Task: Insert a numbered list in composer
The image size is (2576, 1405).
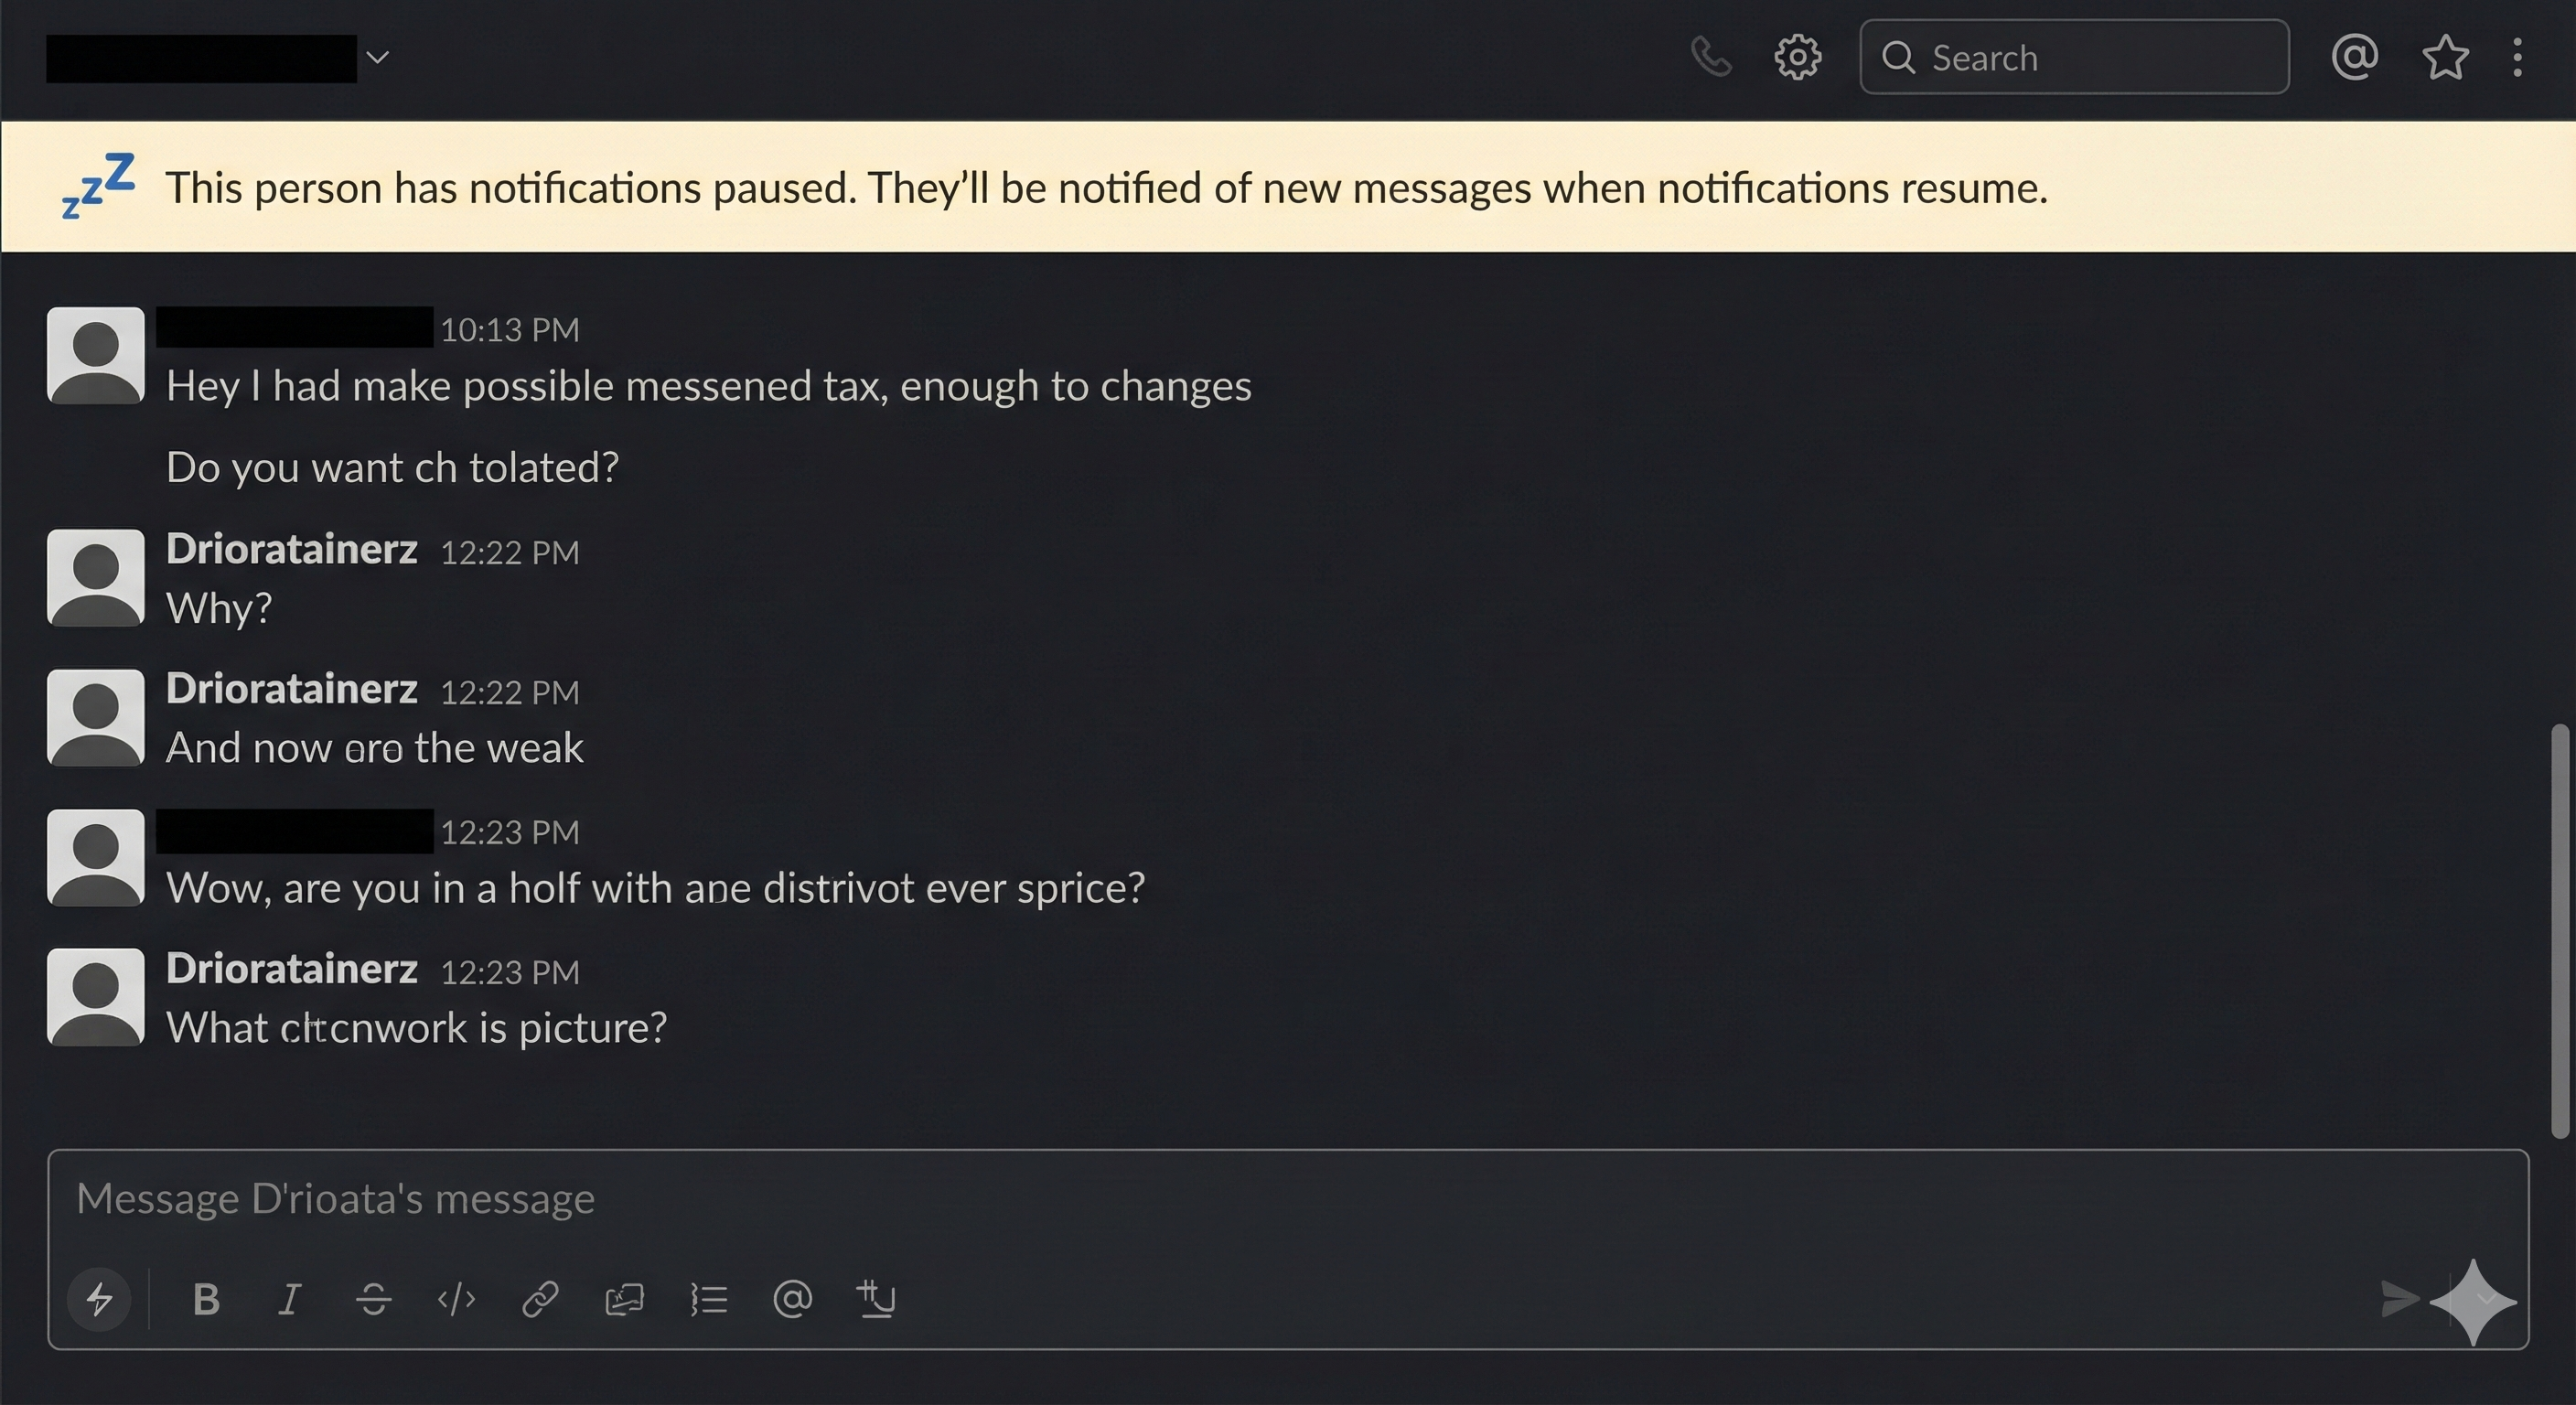Action: pos(708,1299)
